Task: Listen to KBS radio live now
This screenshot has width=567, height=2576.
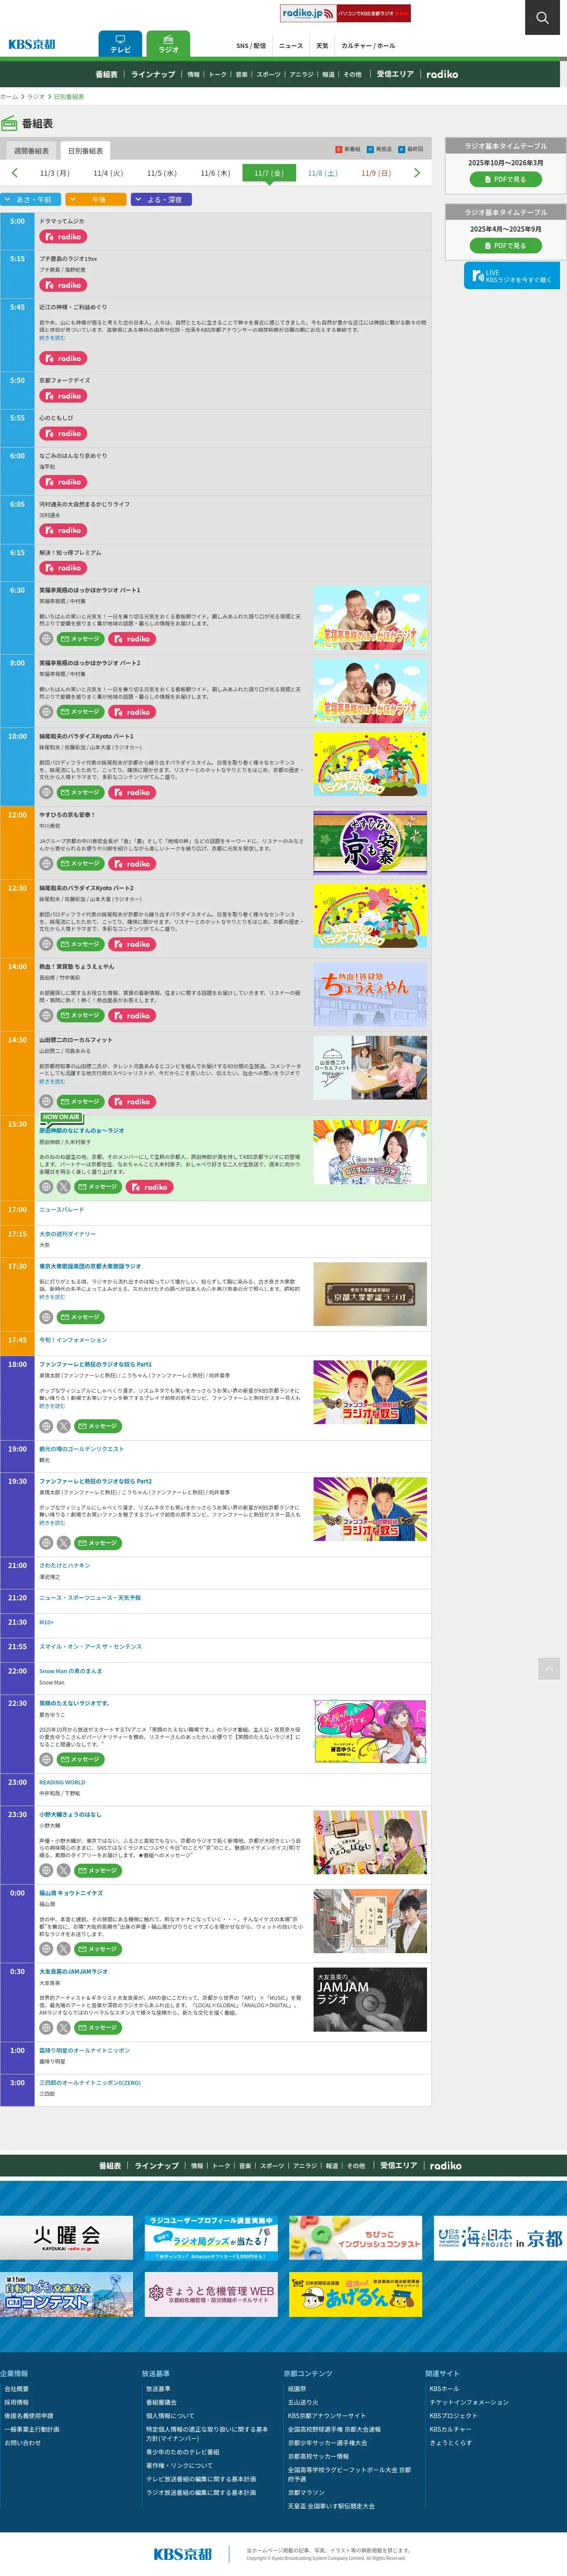Action: pos(512,276)
